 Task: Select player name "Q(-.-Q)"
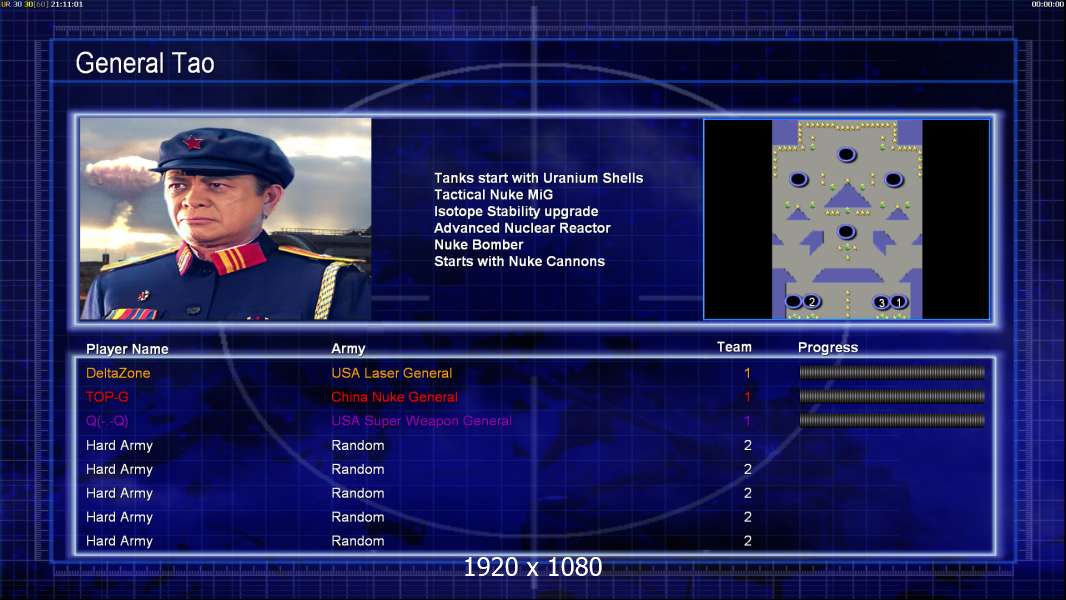(107, 421)
